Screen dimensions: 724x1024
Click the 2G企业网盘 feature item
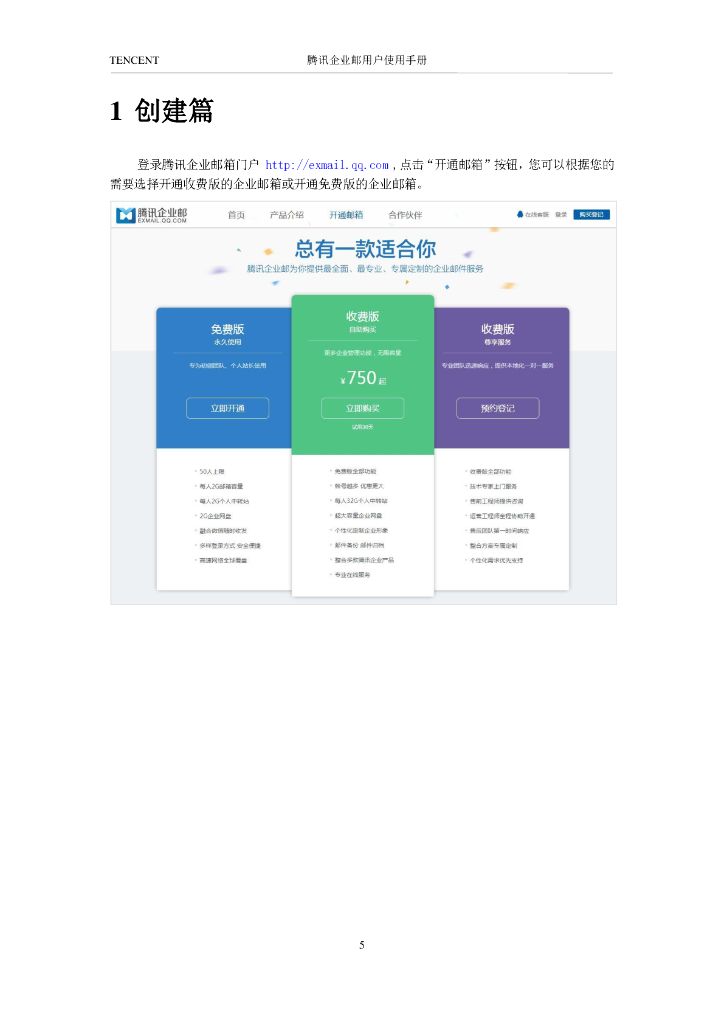point(215,516)
